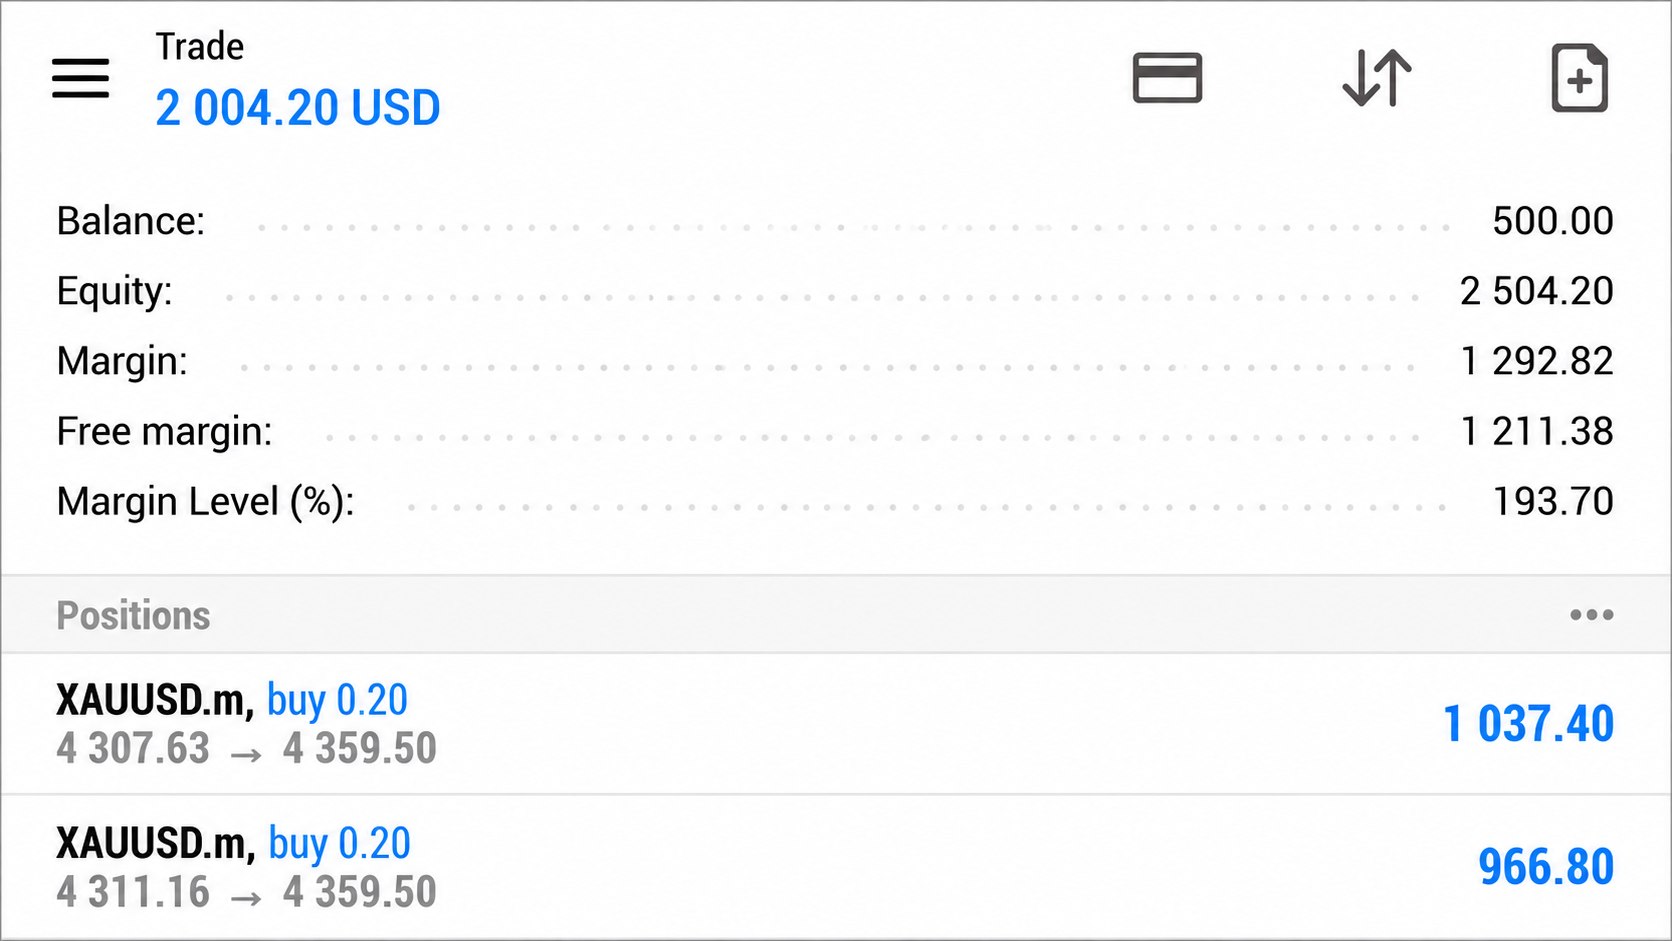
Task: Open the Positions three-dots menu
Action: 1591,615
